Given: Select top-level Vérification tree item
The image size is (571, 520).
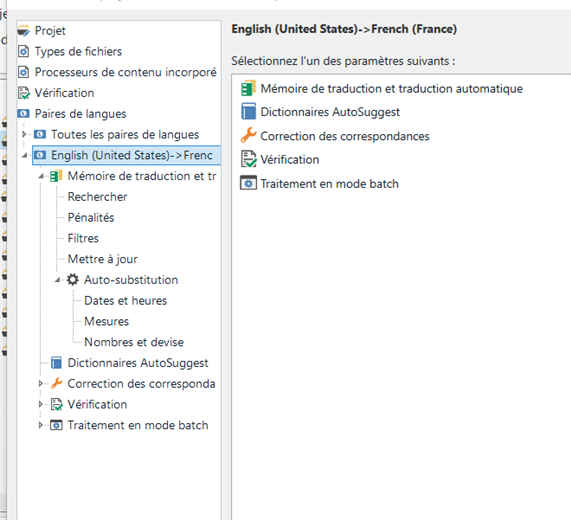Looking at the screenshot, I should pyautogui.click(x=64, y=93).
